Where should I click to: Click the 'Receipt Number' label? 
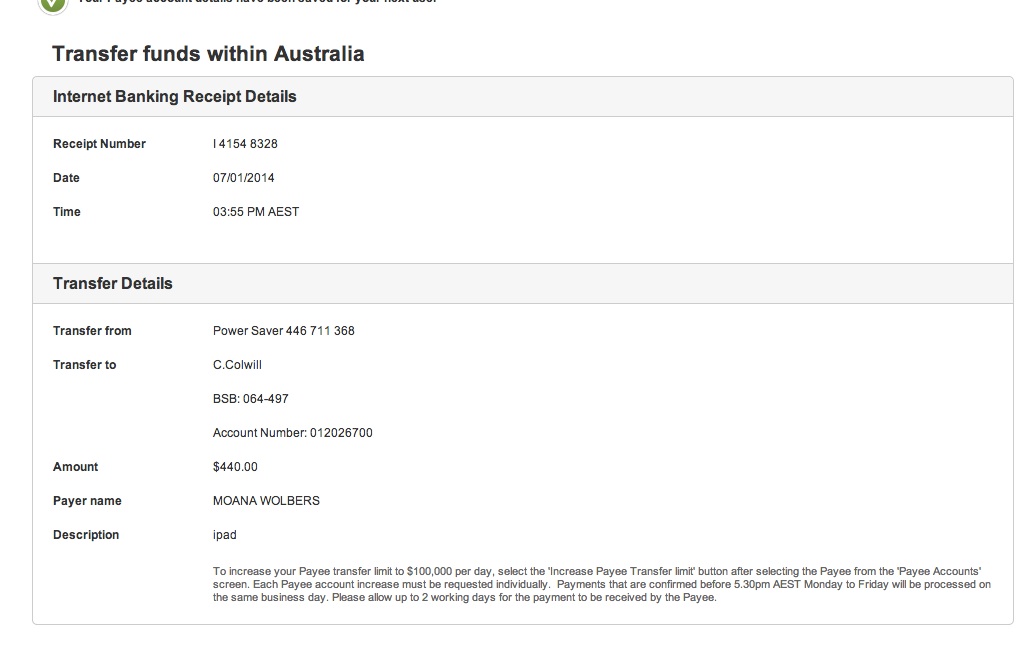(99, 144)
